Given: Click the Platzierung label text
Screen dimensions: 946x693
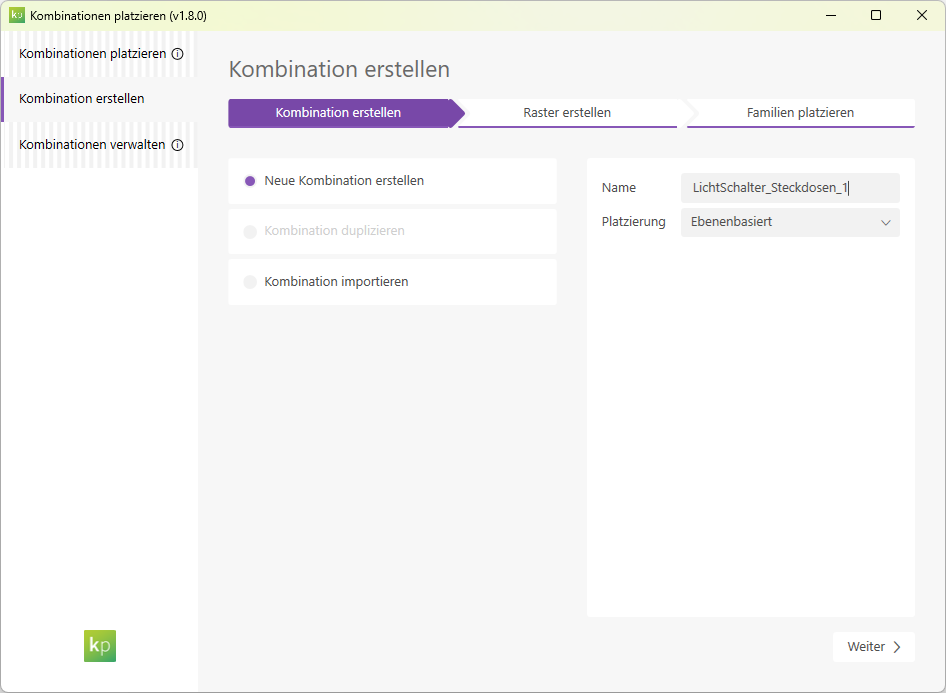Looking at the screenshot, I should click(633, 222).
